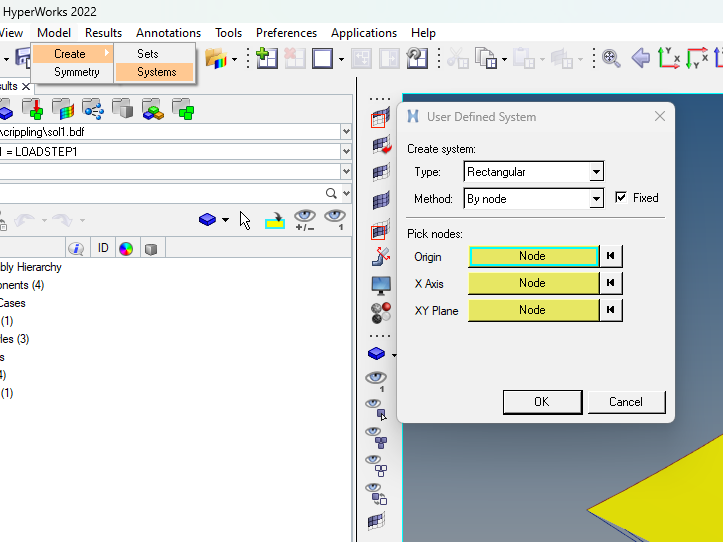Open the Preferences menu
Viewport: 723px width, 542px height.
click(286, 33)
